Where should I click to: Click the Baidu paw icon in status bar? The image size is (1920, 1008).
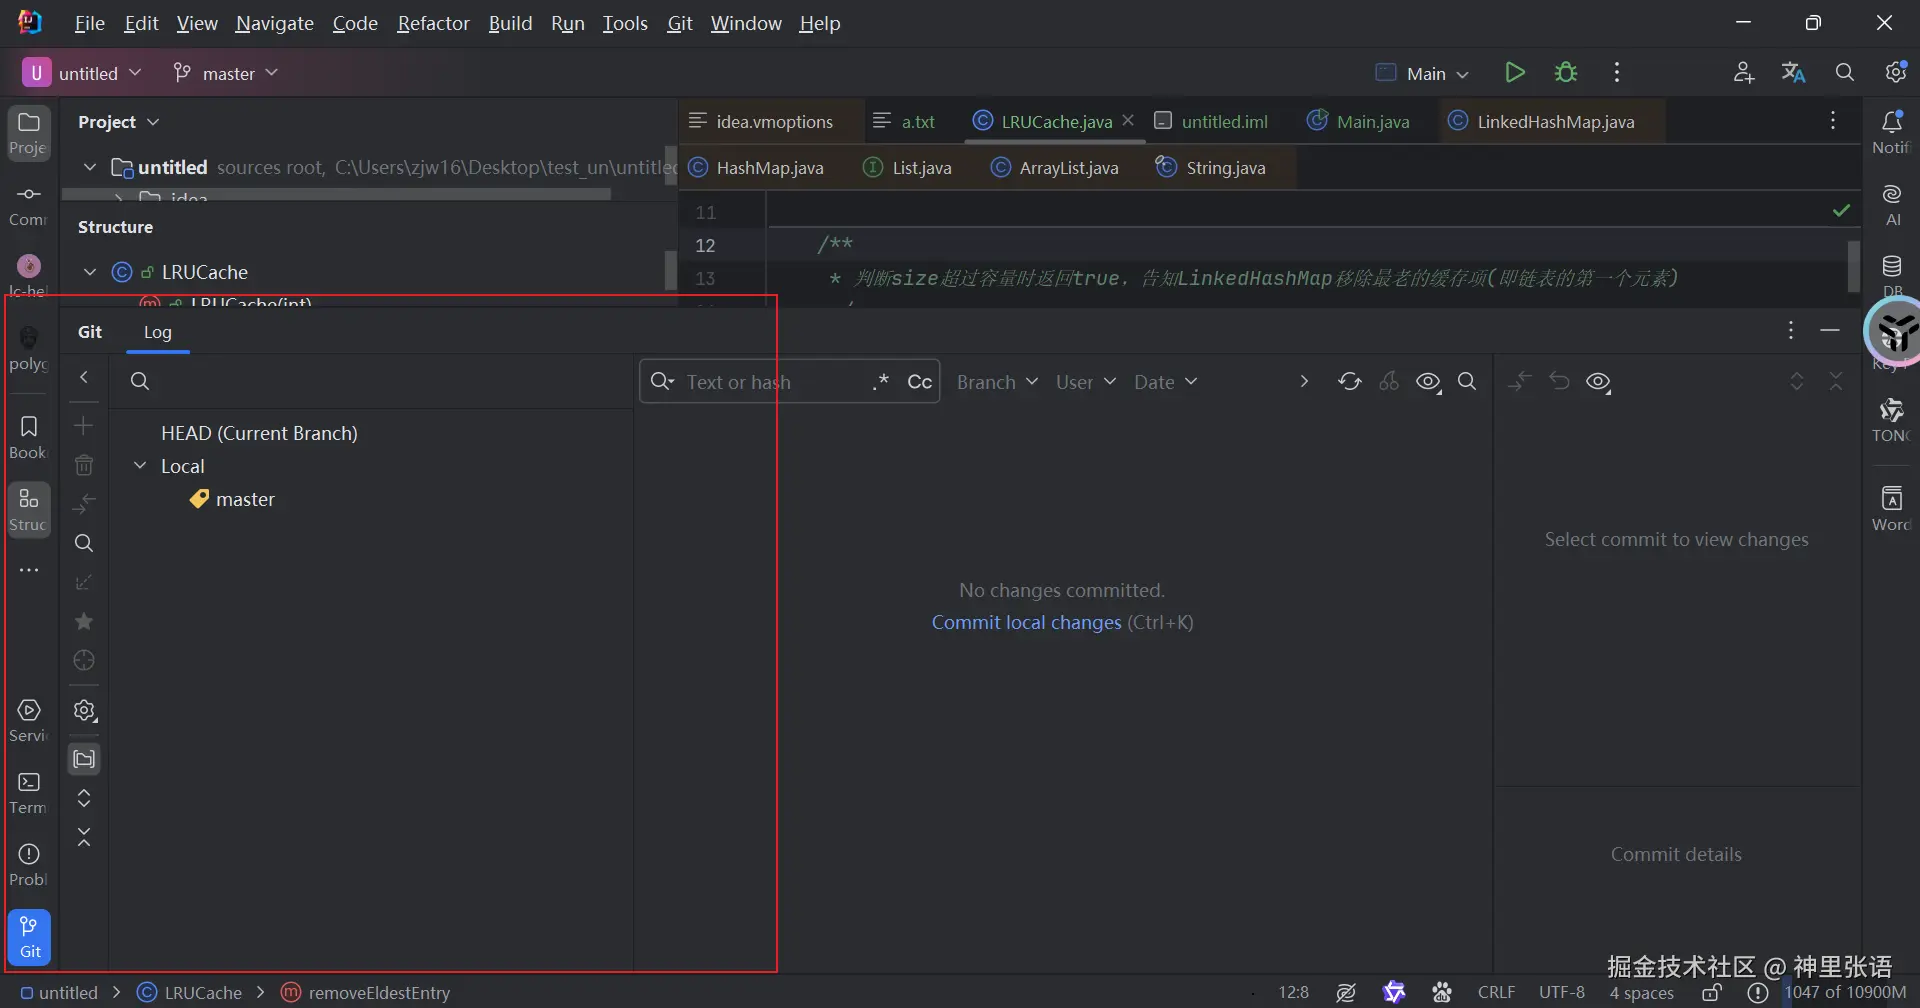click(1442, 992)
